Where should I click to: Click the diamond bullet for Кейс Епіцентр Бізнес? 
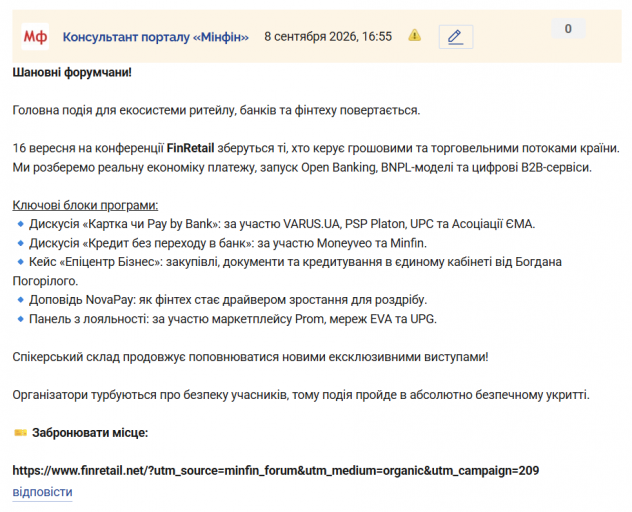click(x=21, y=262)
